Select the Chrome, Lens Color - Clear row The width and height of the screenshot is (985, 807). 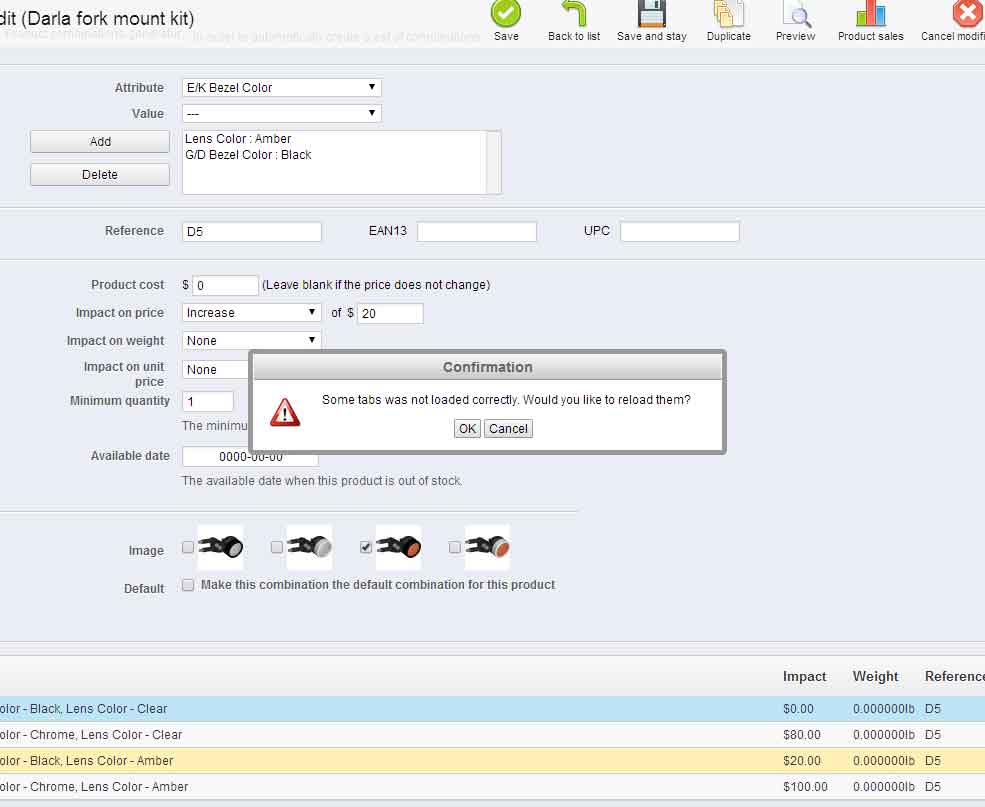(492, 735)
